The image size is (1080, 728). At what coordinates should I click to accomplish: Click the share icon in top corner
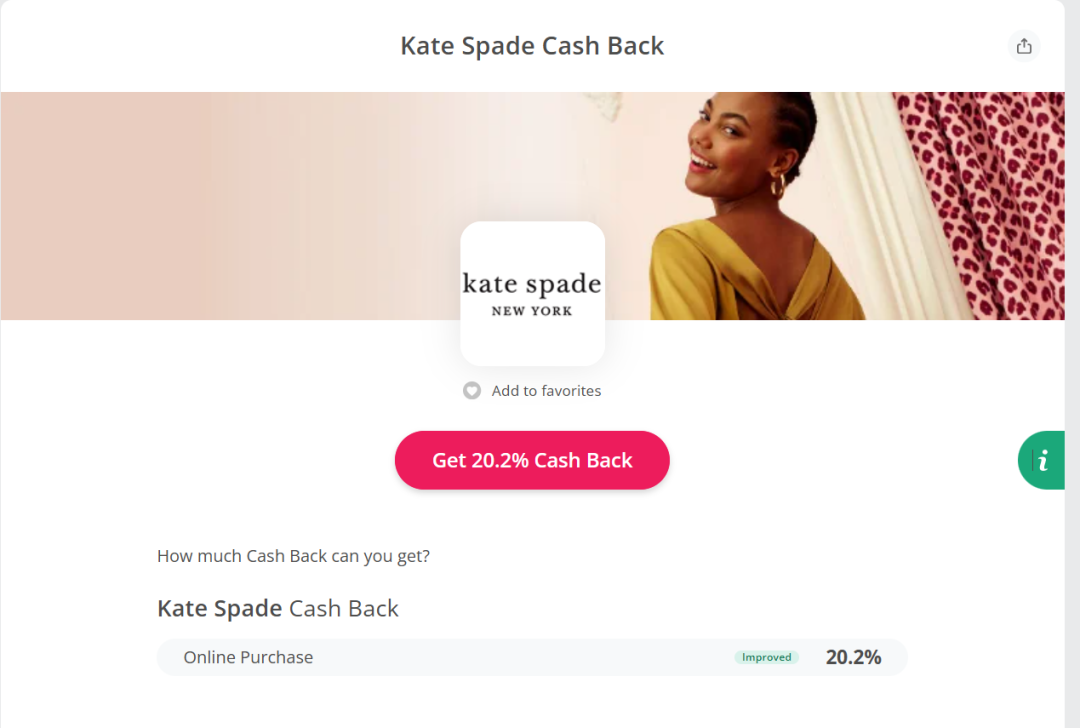(x=1023, y=46)
